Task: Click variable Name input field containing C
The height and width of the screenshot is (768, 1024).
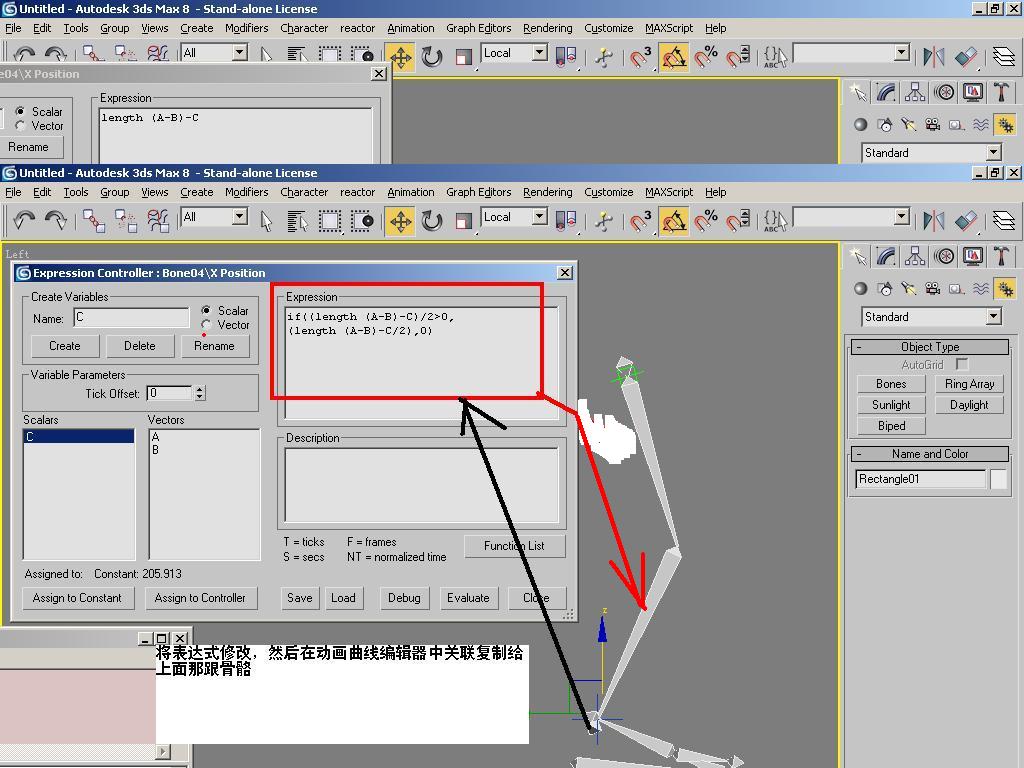Action: [131, 318]
